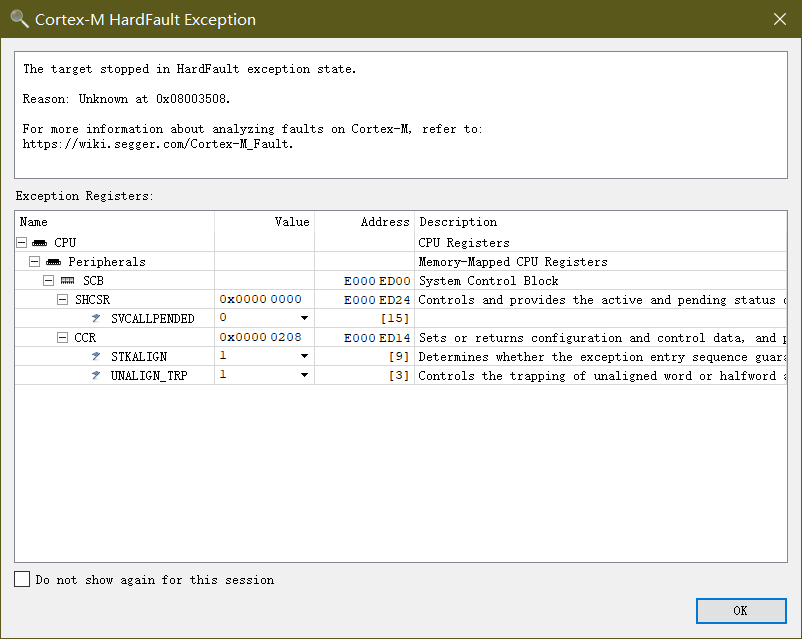This screenshot has width=802, height=639.
Task: Collapse the SHCSR register node
Action: [62, 300]
